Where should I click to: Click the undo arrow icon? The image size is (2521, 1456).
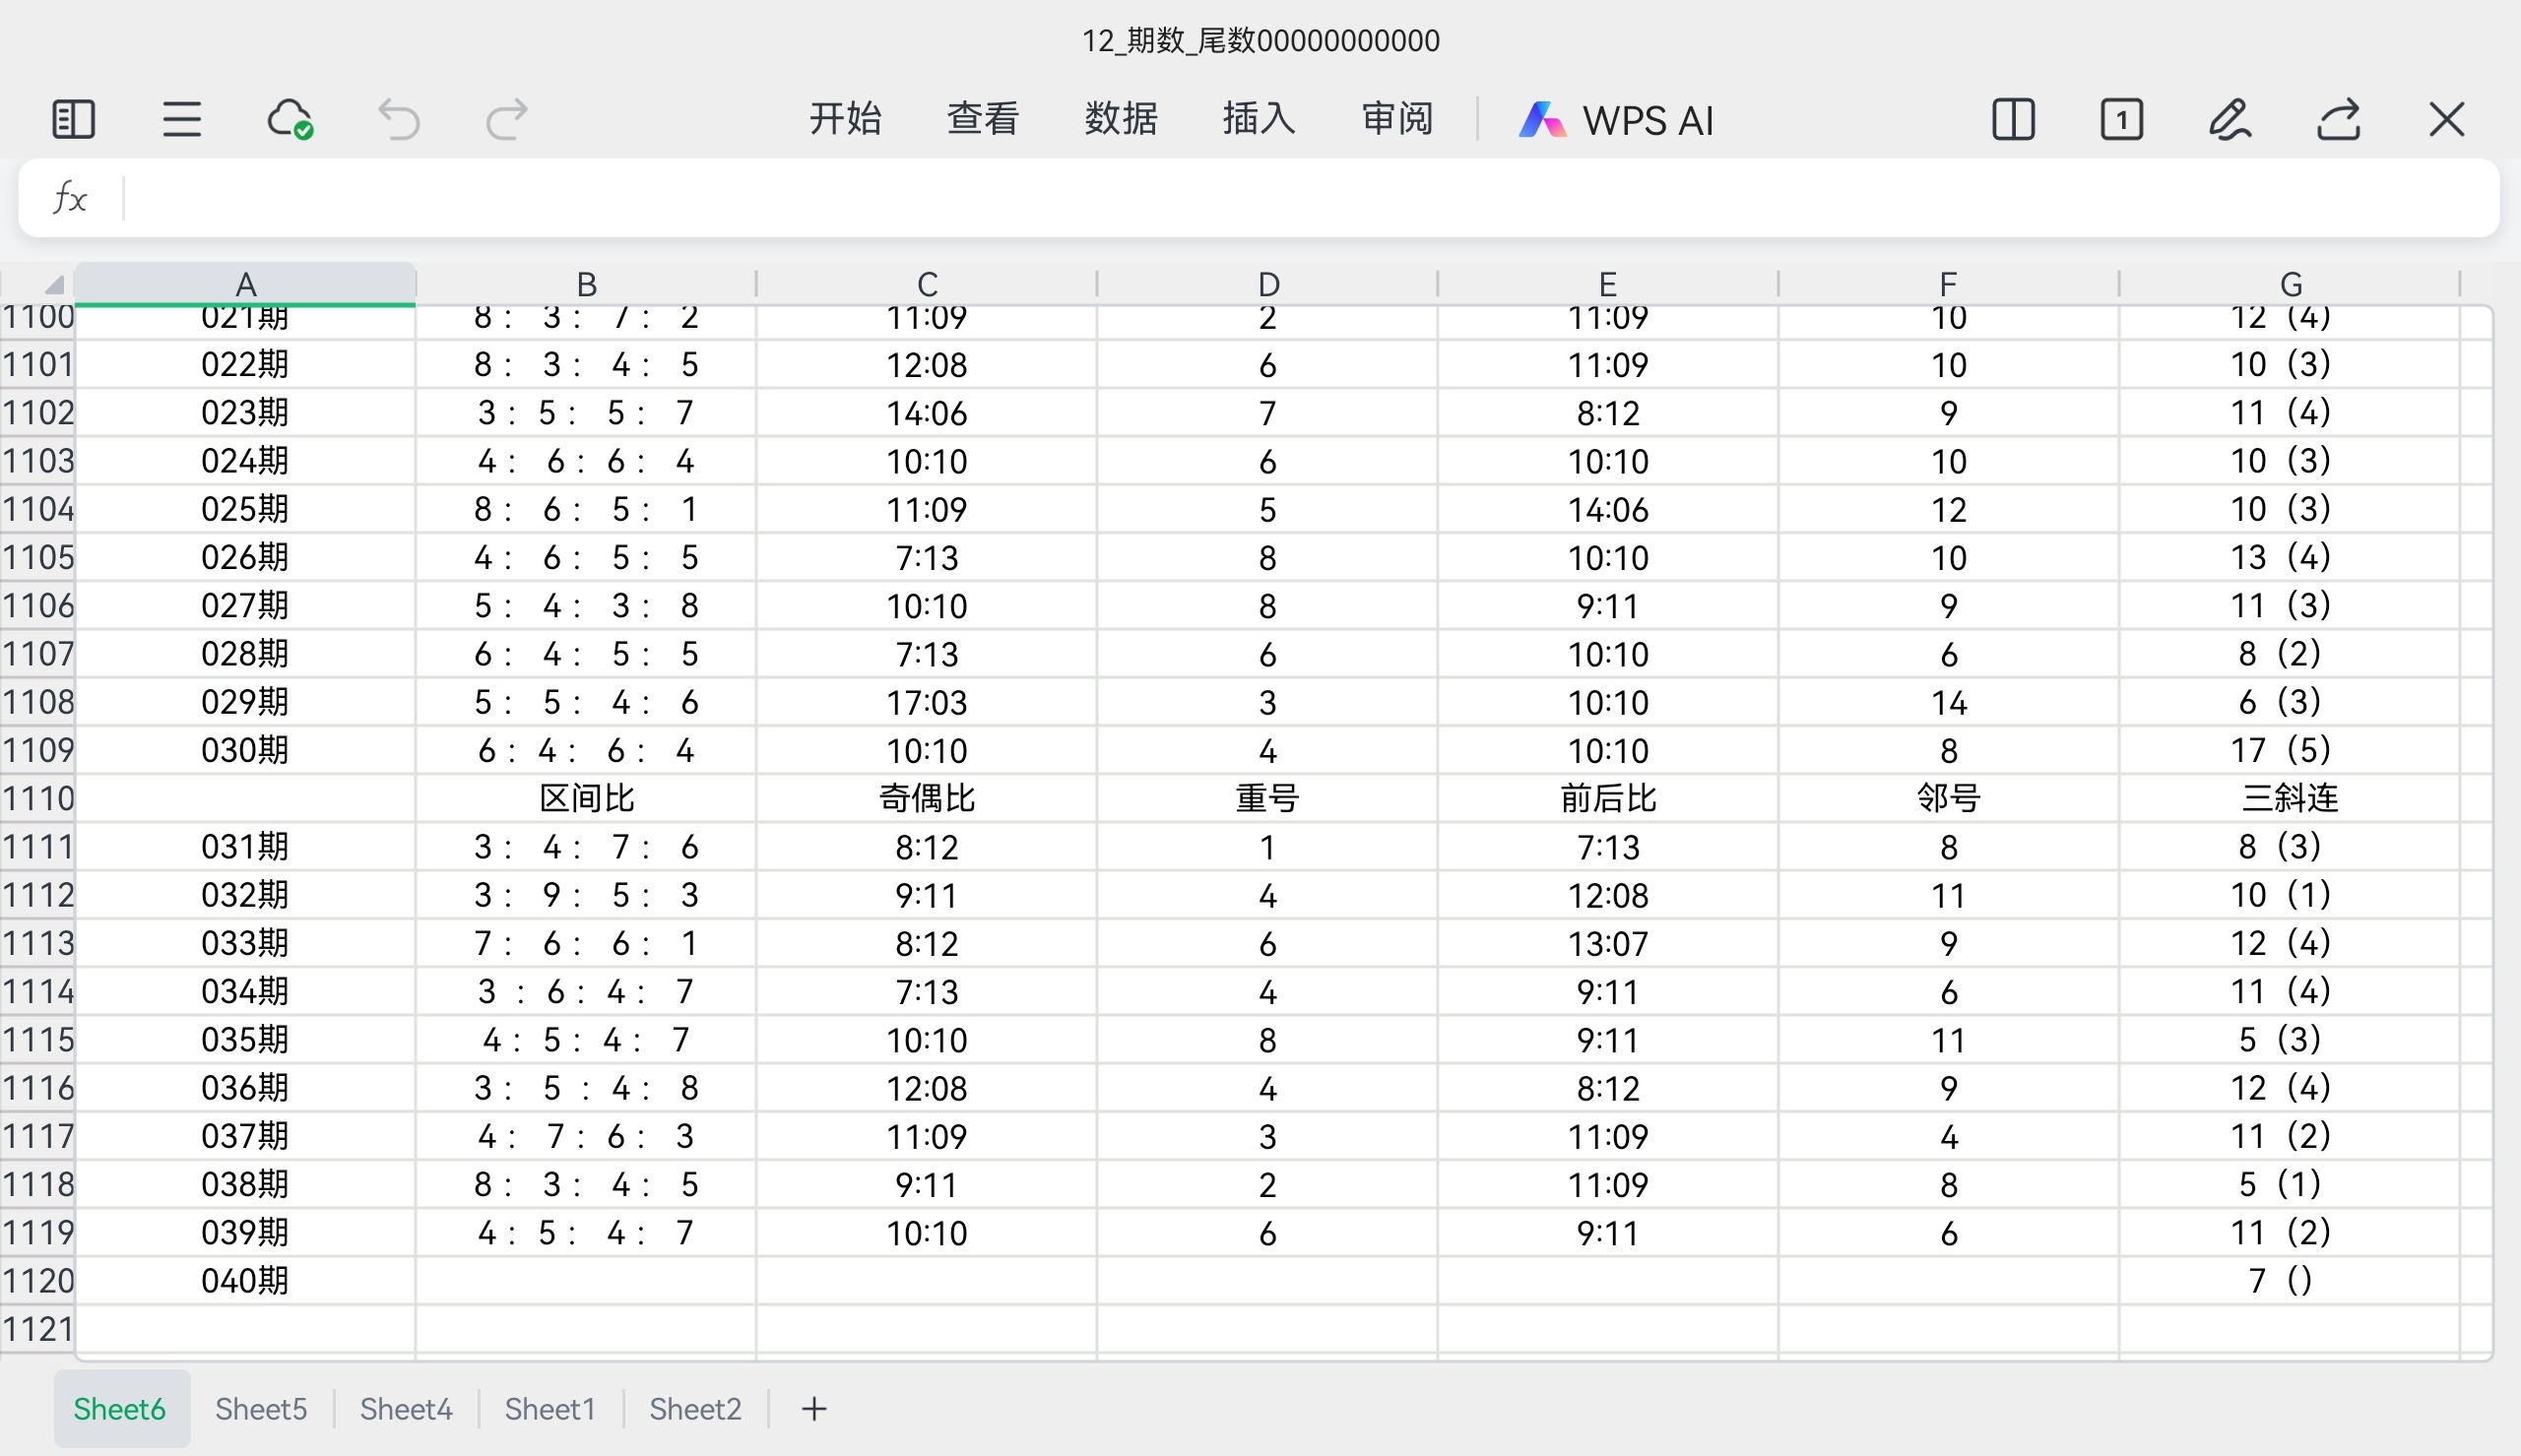[398, 120]
